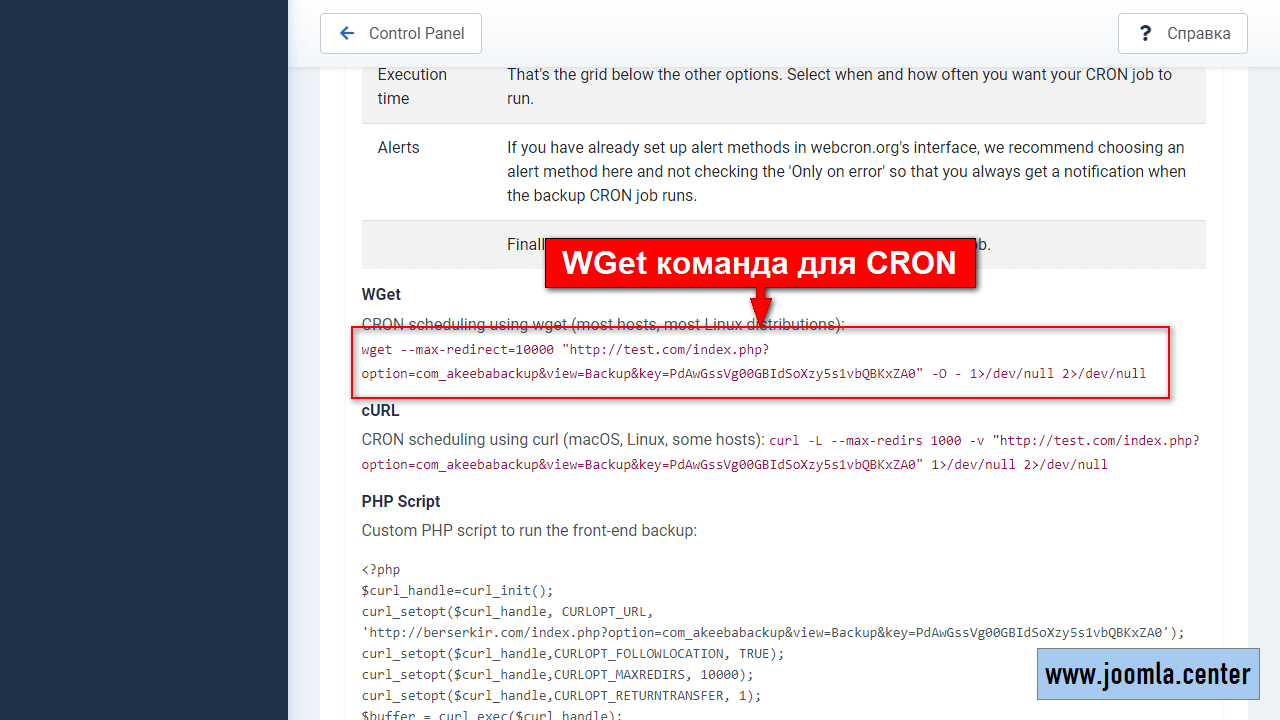This screenshot has height=720, width=1280.
Task: Click the red downward arrow pointing at wget command
Action: pyautogui.click(x=761, y=305)
